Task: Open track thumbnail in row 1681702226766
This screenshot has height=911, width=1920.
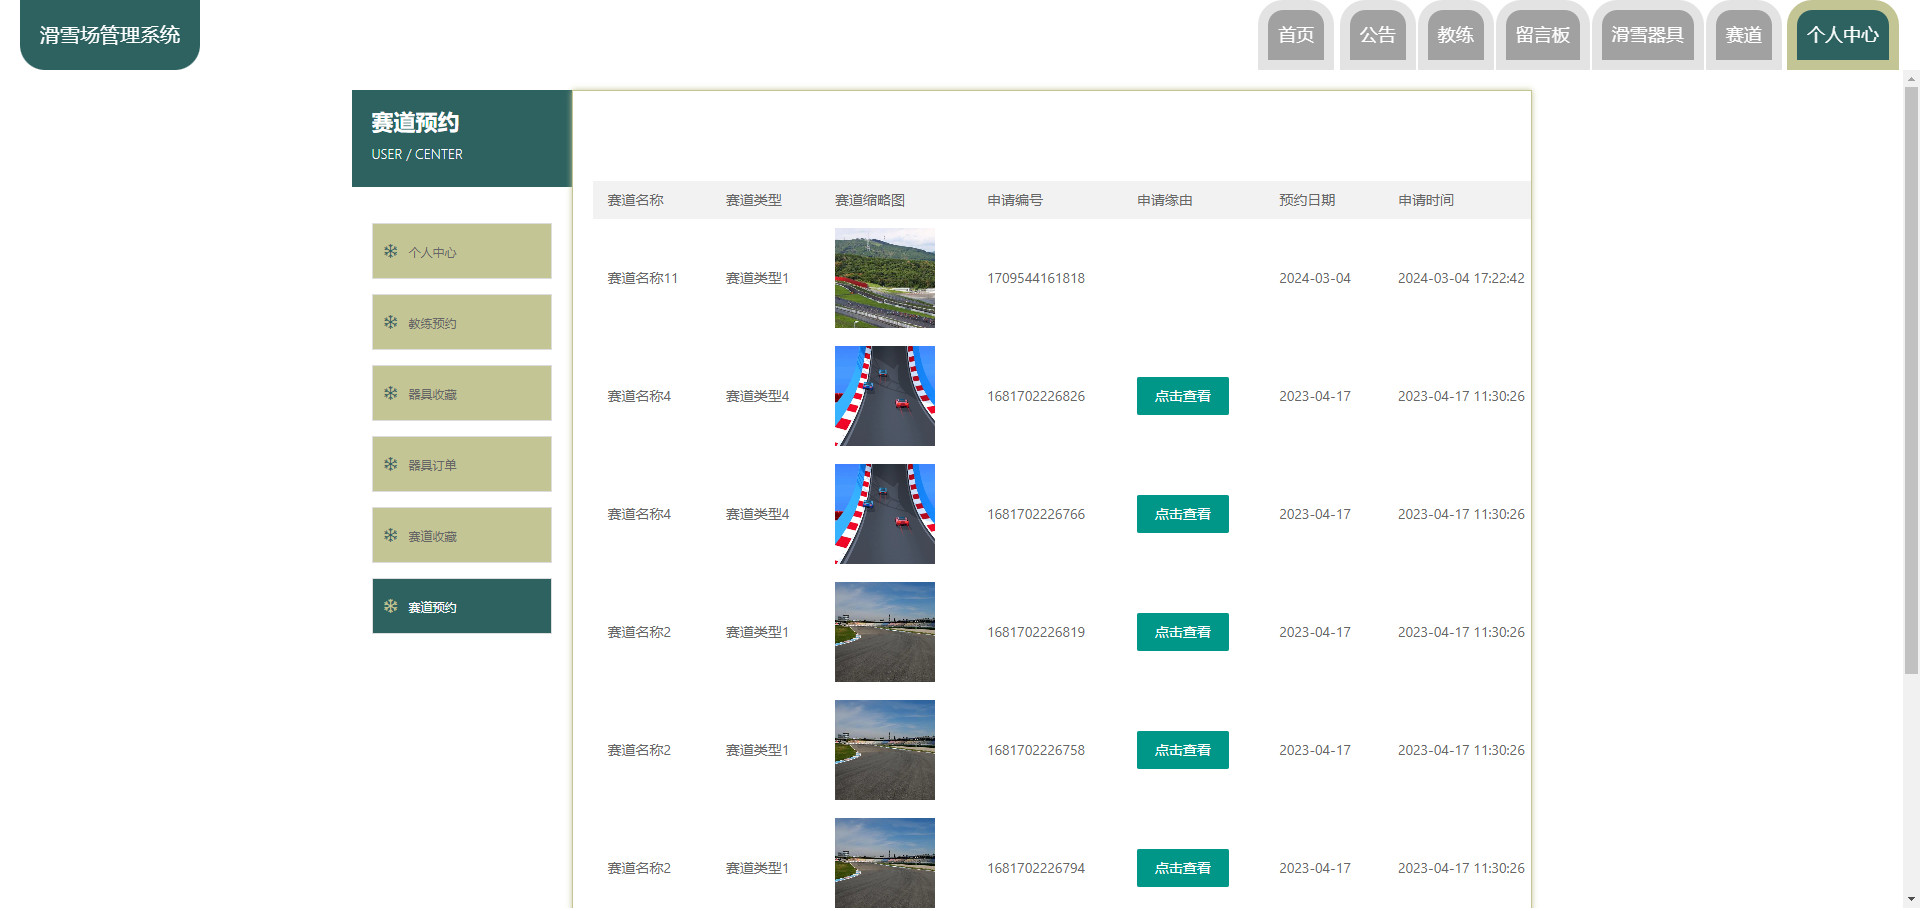Action: pos(885,514)
